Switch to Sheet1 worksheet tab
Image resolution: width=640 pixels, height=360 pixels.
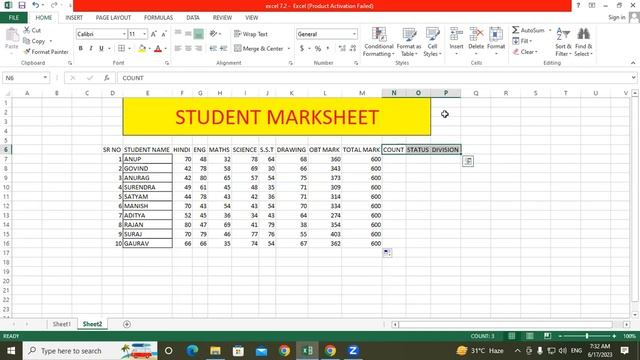click(62, 324)
